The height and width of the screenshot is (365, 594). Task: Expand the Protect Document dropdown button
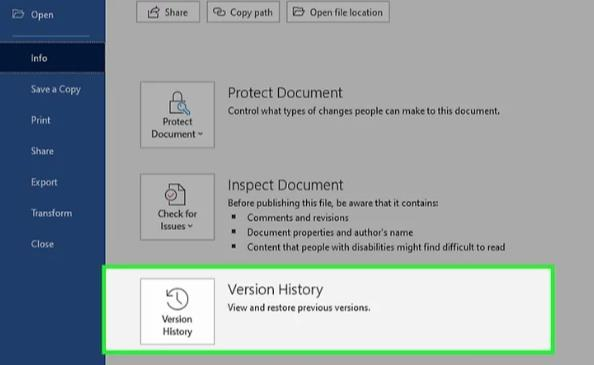(177, 114)
